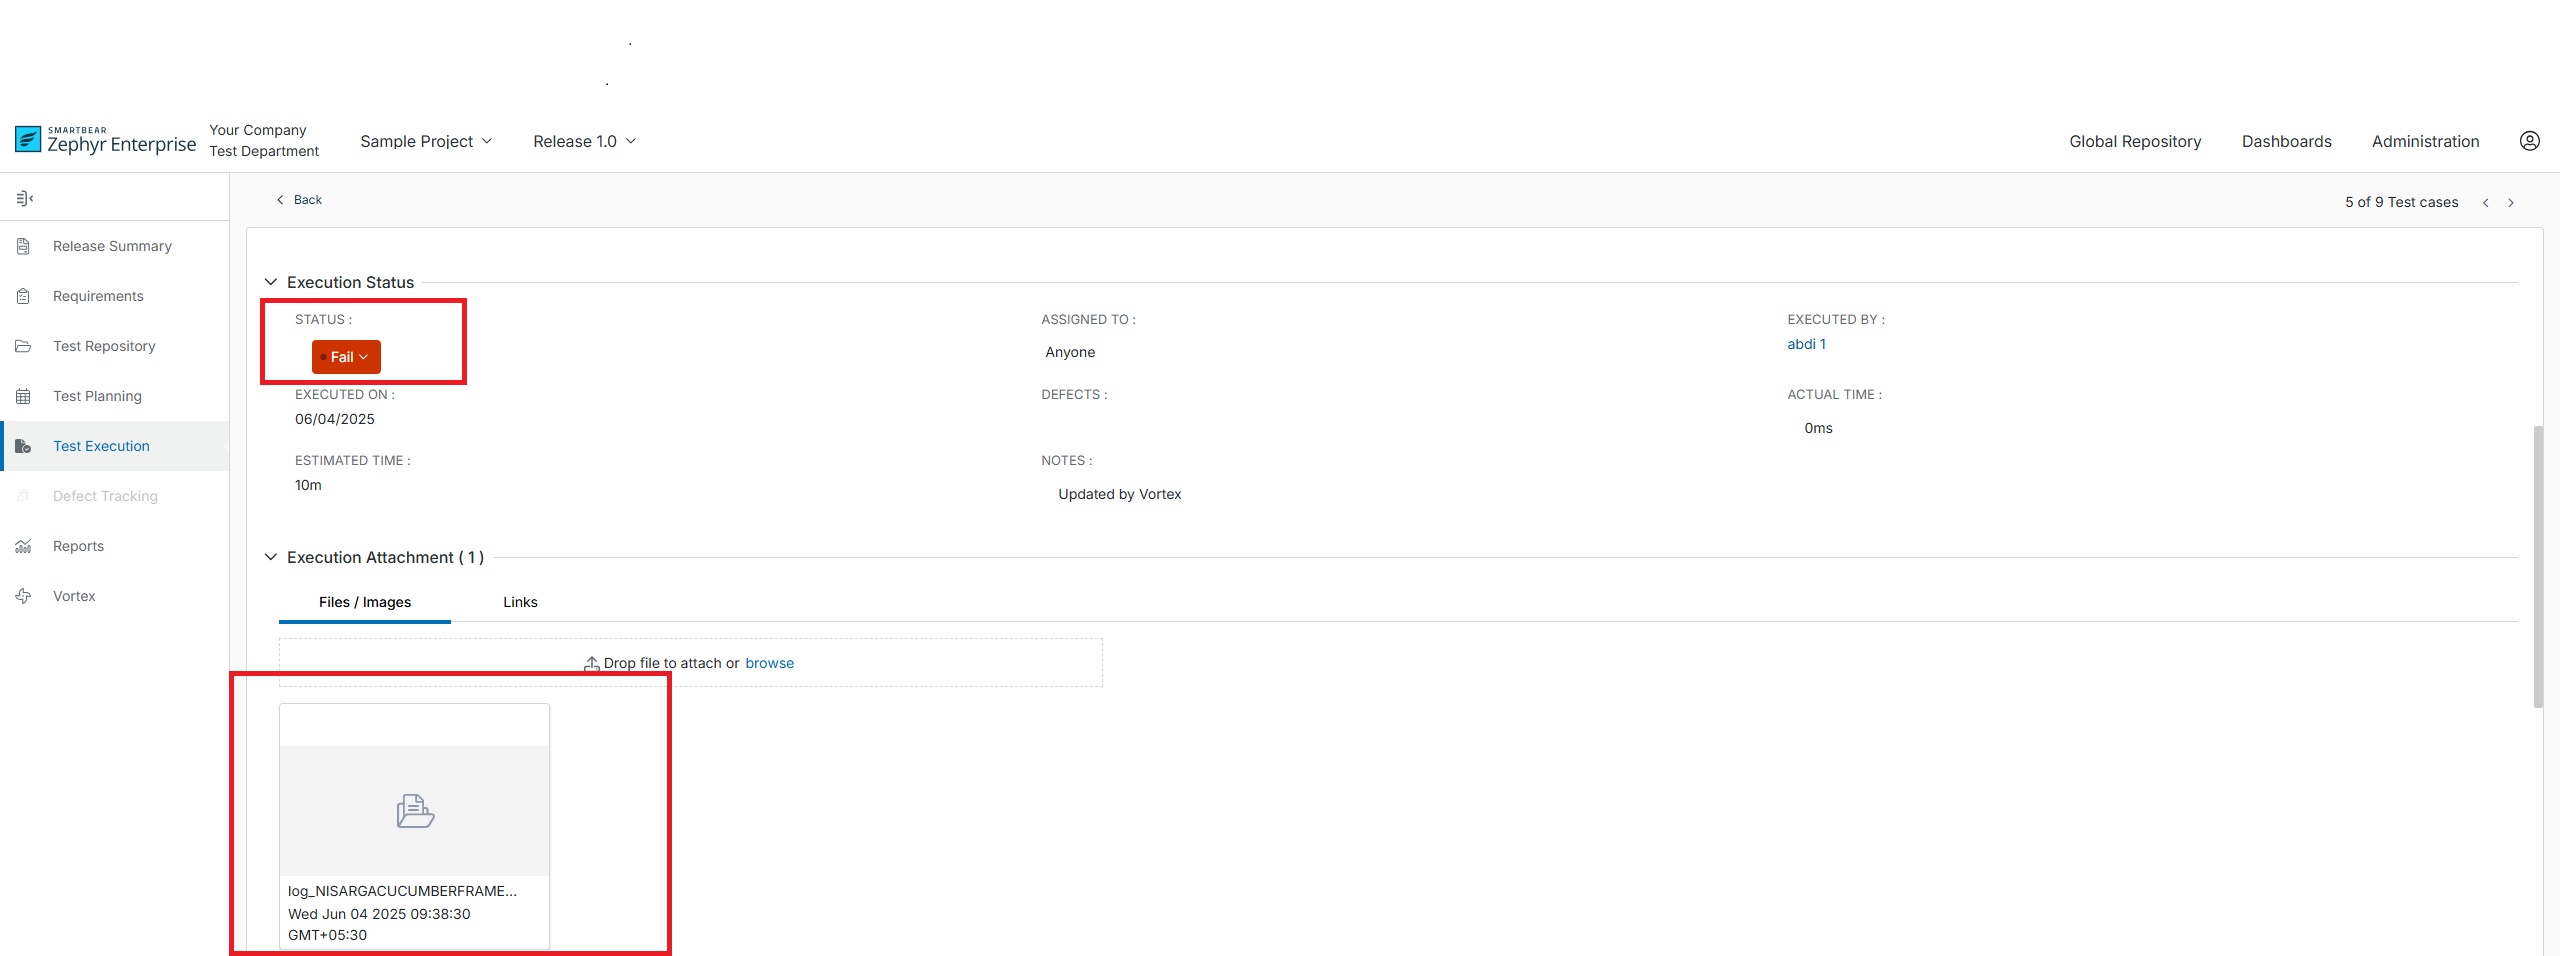This screenshot has height=956, width=2564.
Task: Click the Back button
Action: pyautogui.click(x=298, y=199)
